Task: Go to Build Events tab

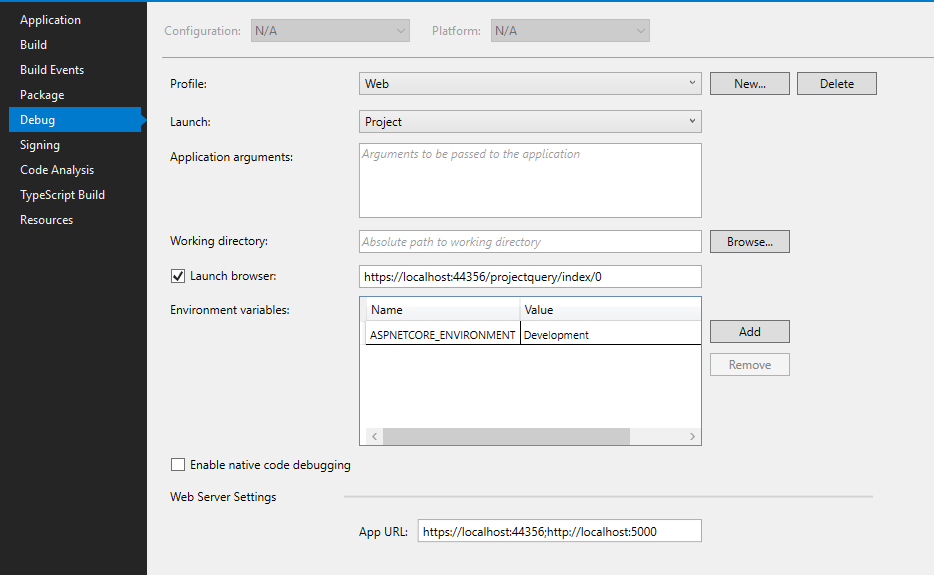Action: tap(52, 70)
